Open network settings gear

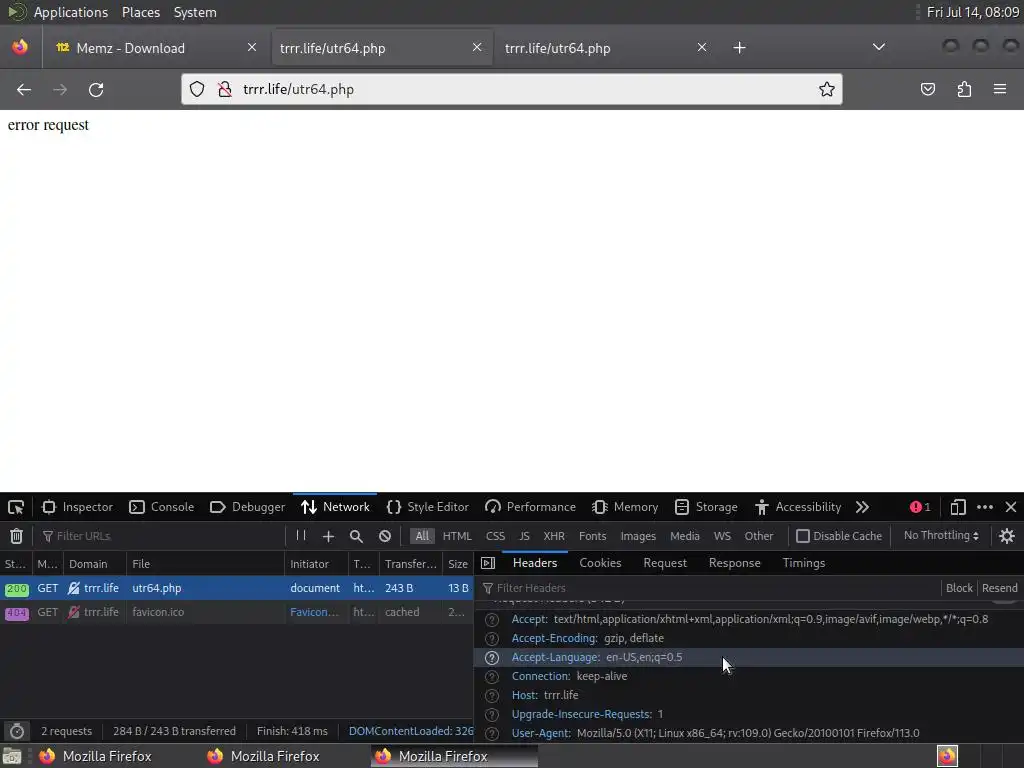click(x=1006, y=536)
